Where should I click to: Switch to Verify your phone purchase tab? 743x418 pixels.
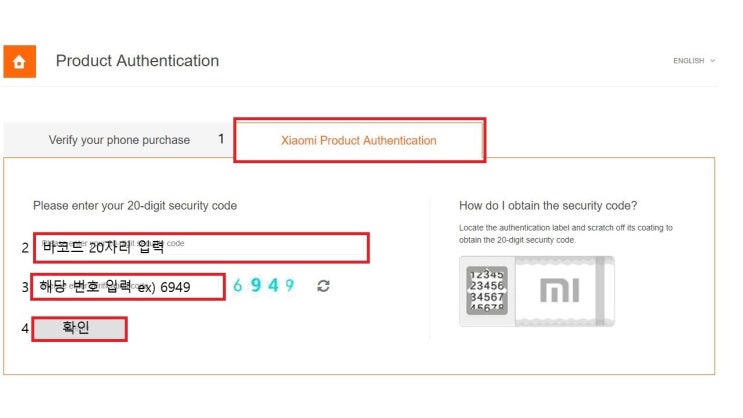coord(119,140)
